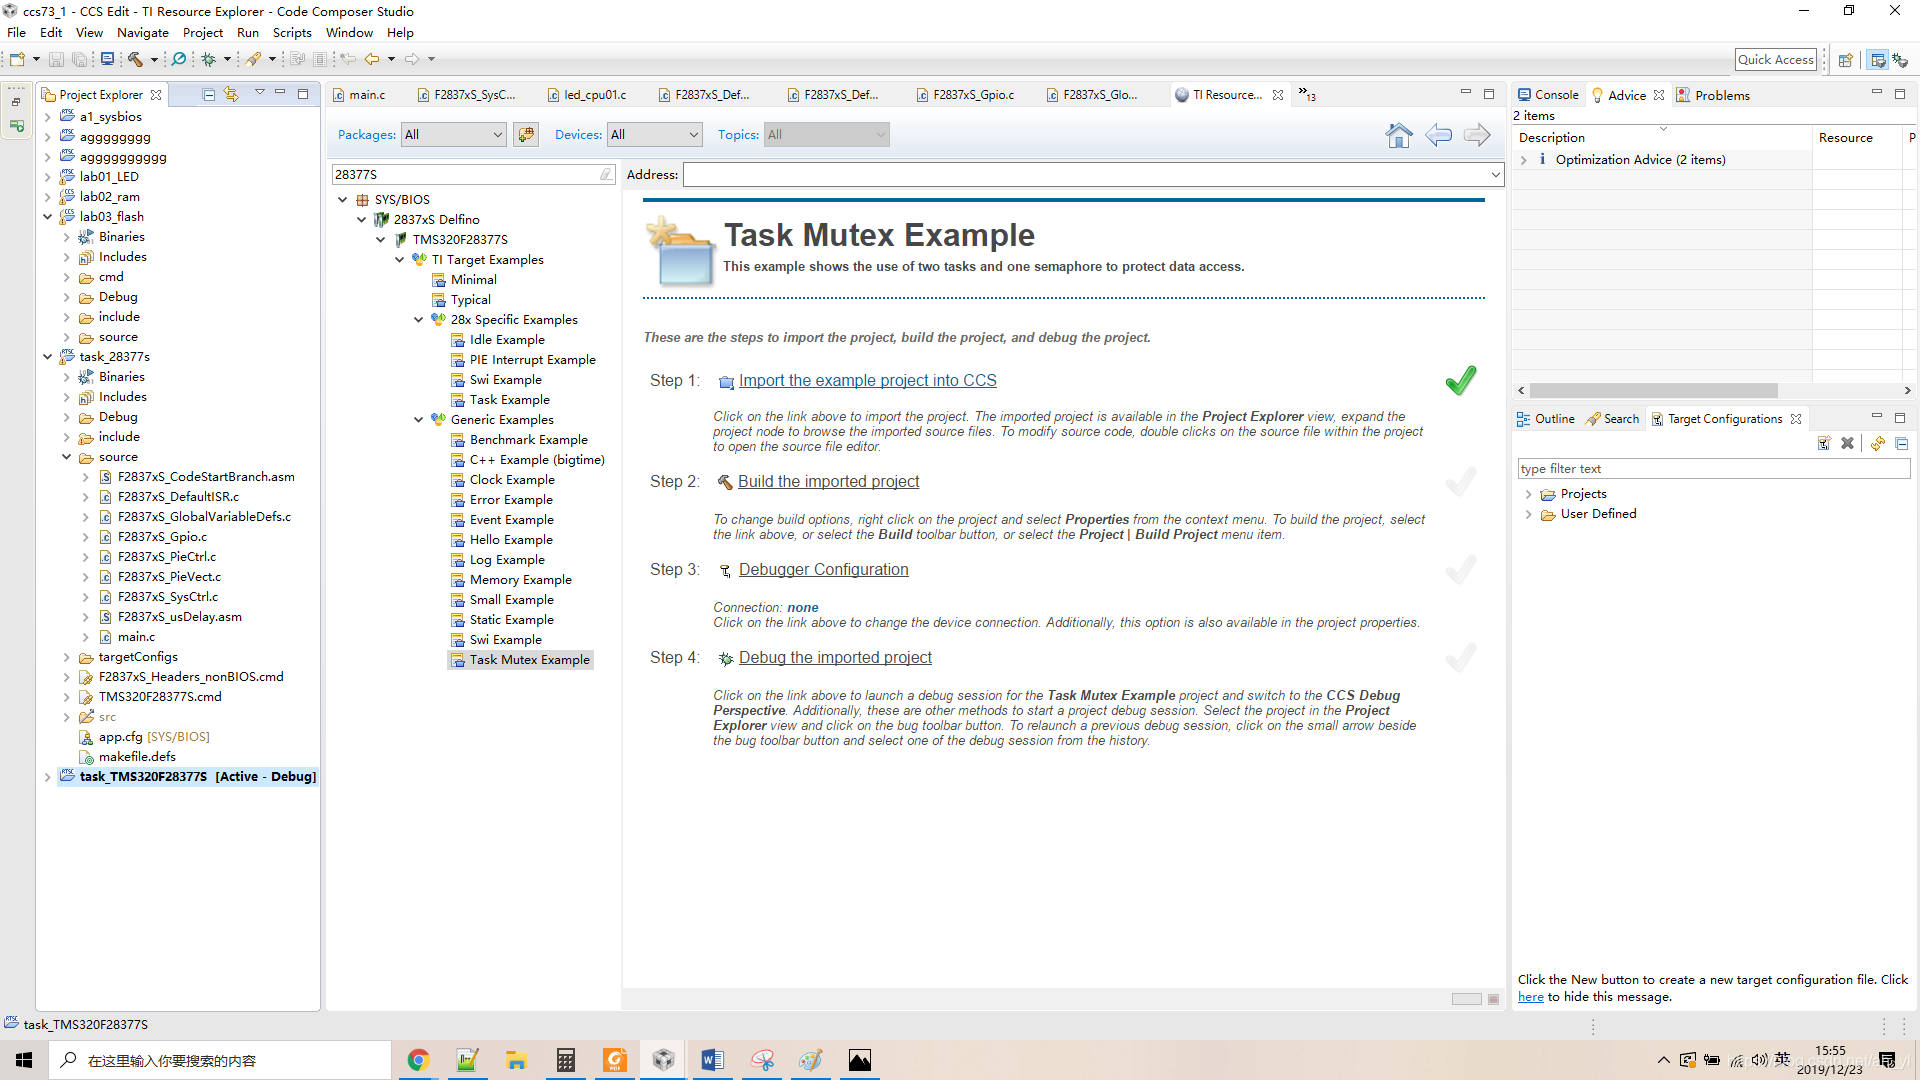The width and height of the screenshot is (1920, 1080).
Task: Click Import the example project into CCS
Action: pyautogui.click(x=867, y=381)
